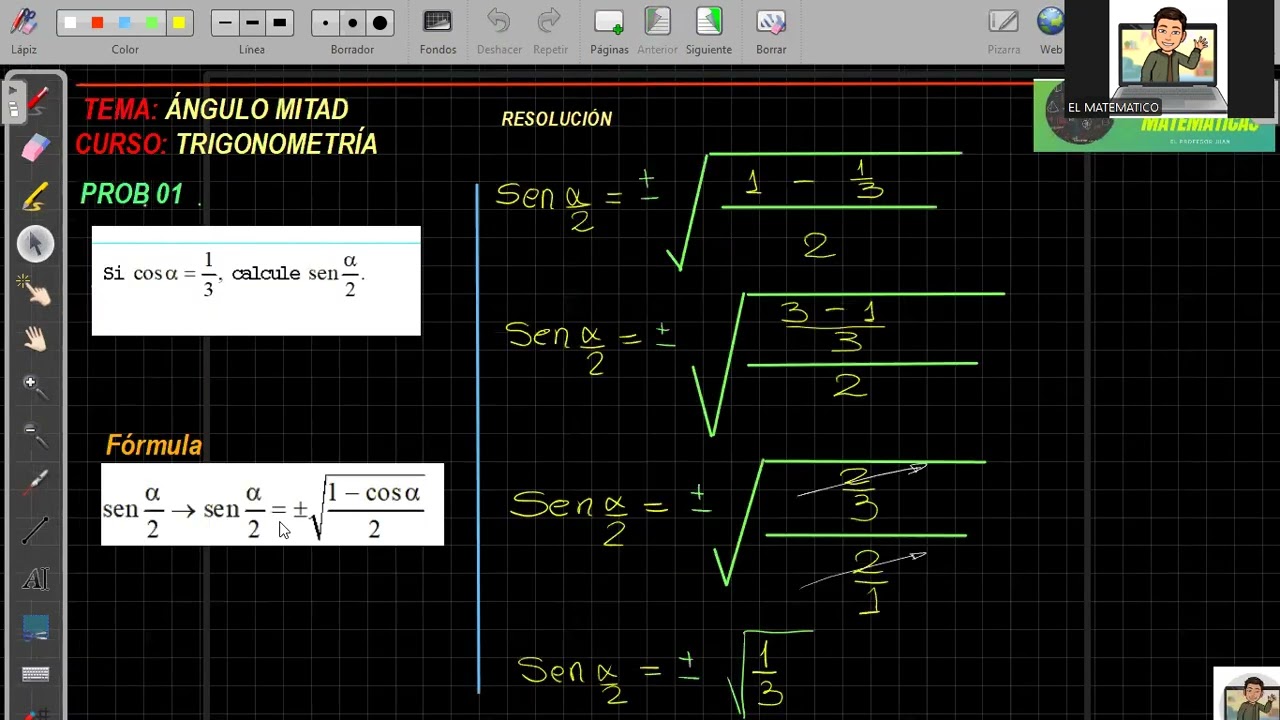
Task: Go to previous page with Anterior
Action: click(657, 31)
